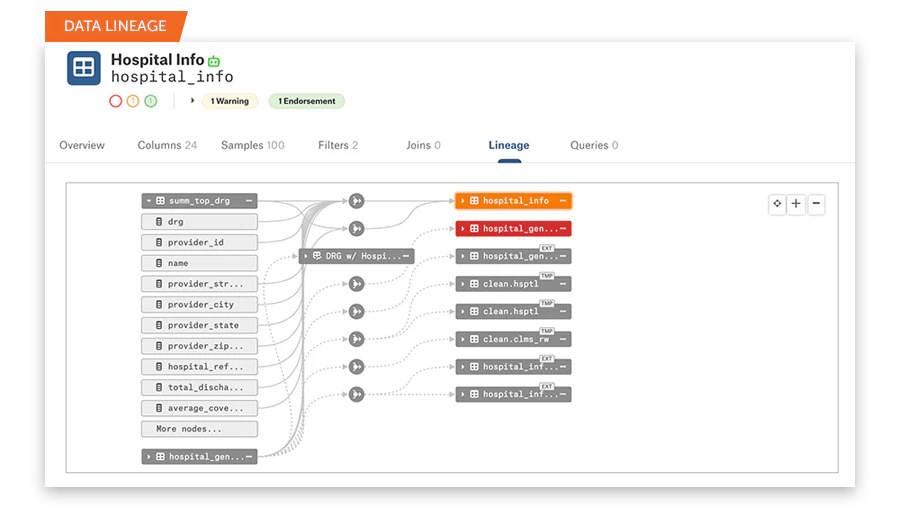Click the green bot icon beside Hospital Info

214,61
